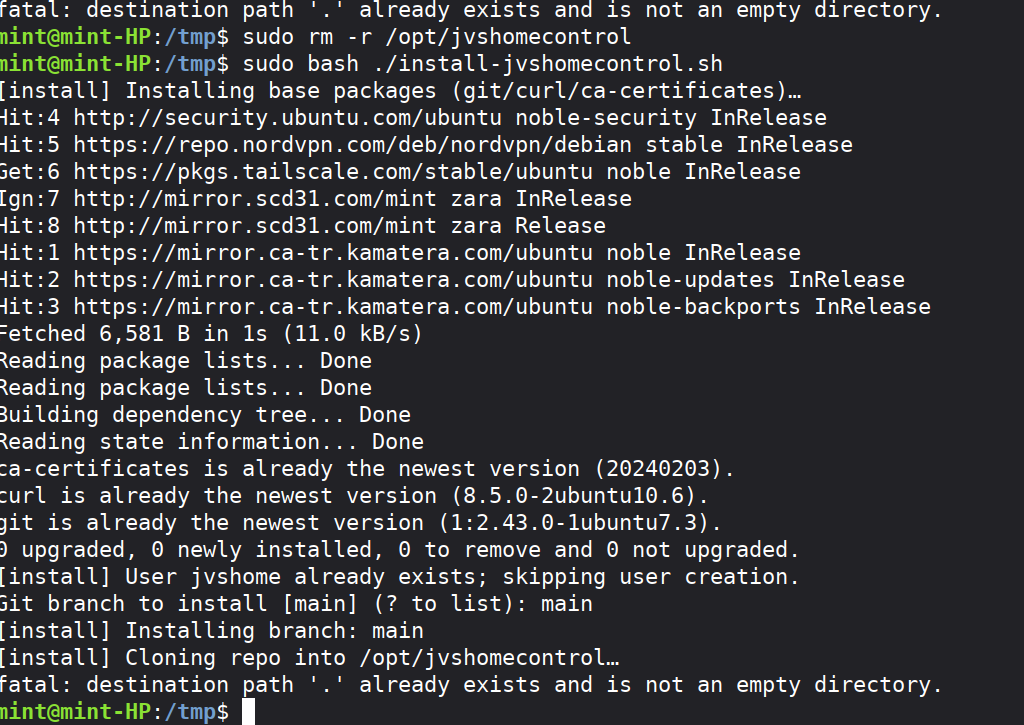Click the 'Reading state information... Done' line

(211, 442)
